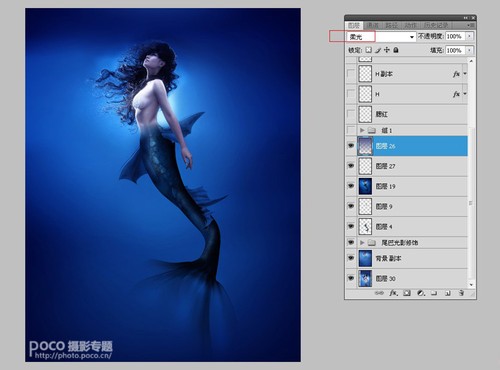Screen dimensions: 500x370
Task: Select 图层 27 thumbnail
Action: 365,166
